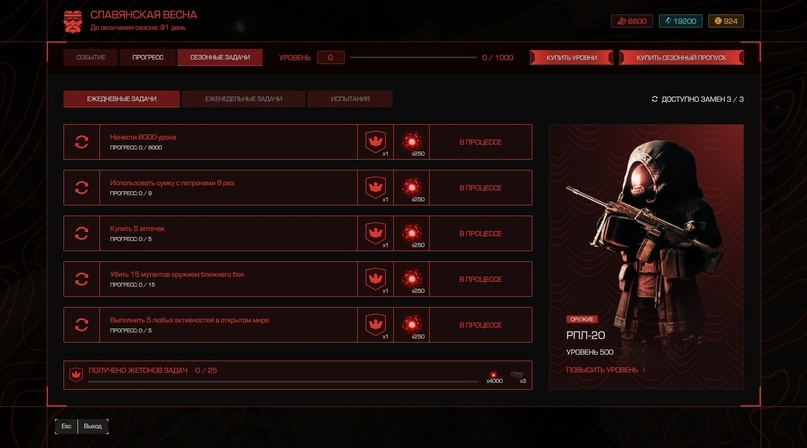Click the gold 924 currency counter
This screenshot has height=448, width=807.
coord(726,21)
